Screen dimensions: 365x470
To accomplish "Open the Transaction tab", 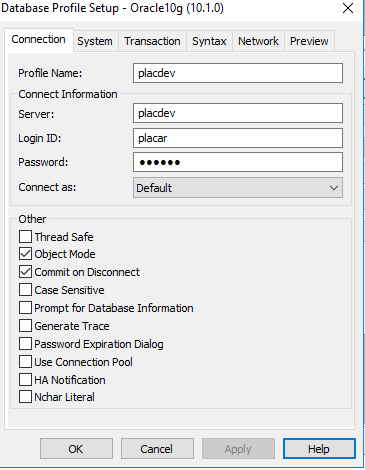I will [x=152, y=41].
